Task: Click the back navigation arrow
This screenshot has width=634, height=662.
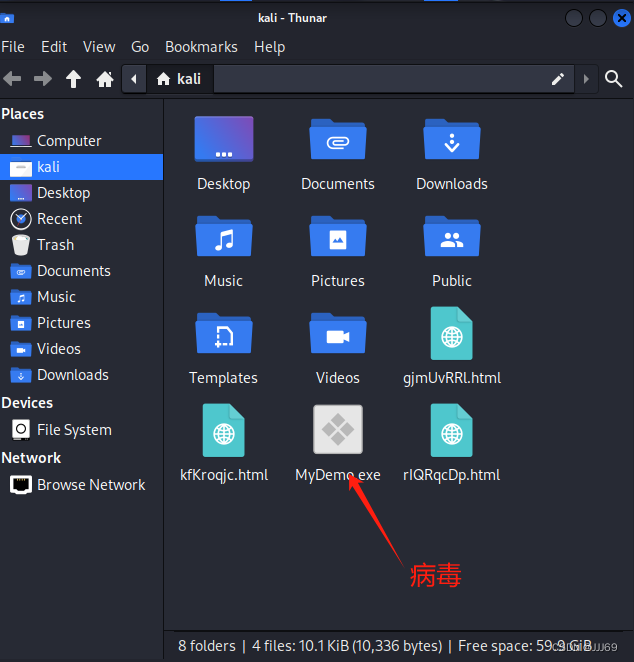Action: (x=12, y=78)
